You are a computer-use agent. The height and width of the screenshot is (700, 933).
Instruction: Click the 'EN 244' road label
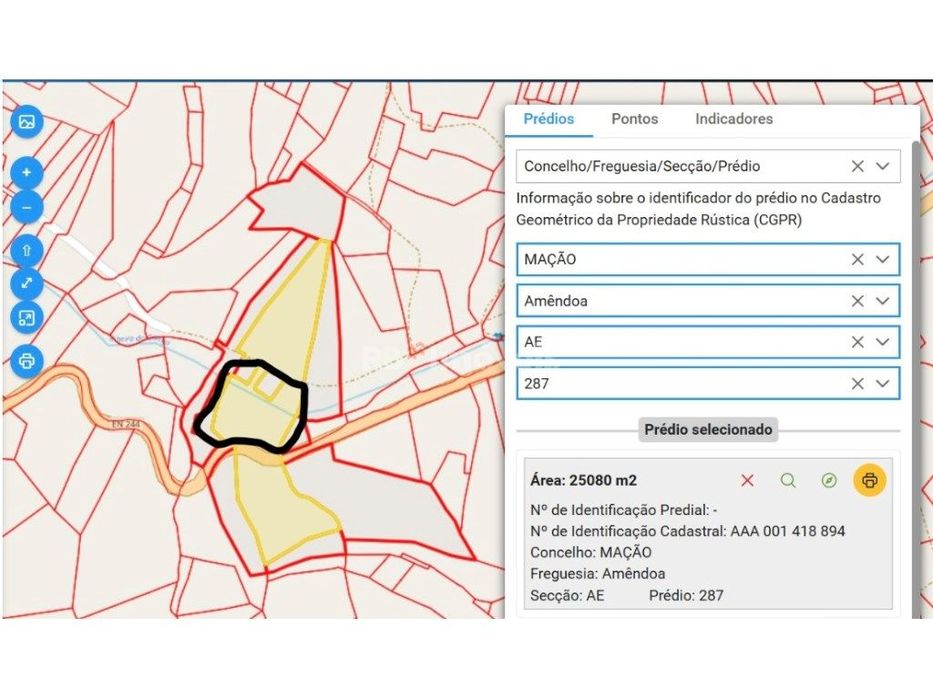pyautogui.click(x=126, y=424)
